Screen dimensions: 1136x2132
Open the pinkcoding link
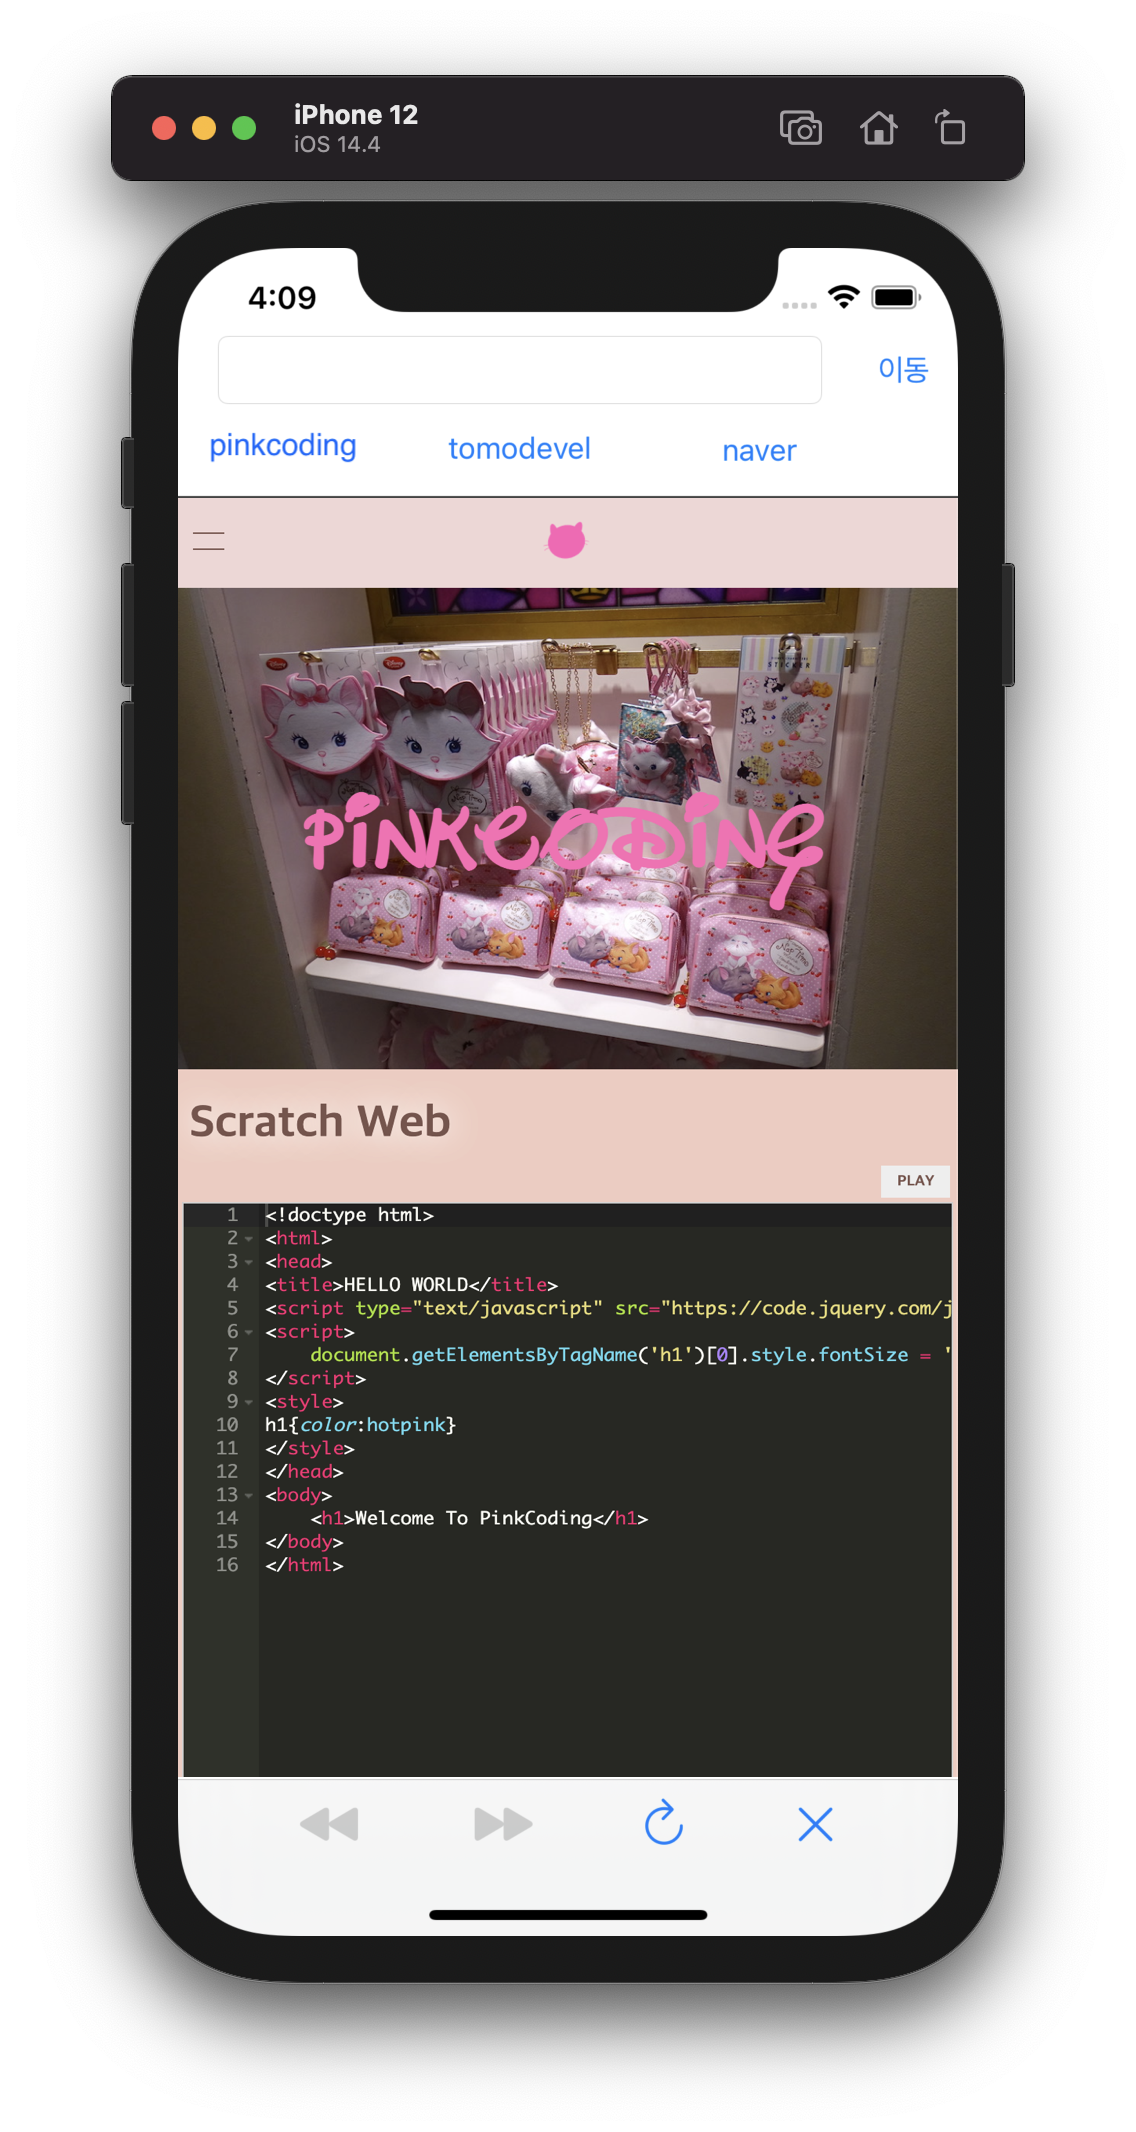point(282,445)
